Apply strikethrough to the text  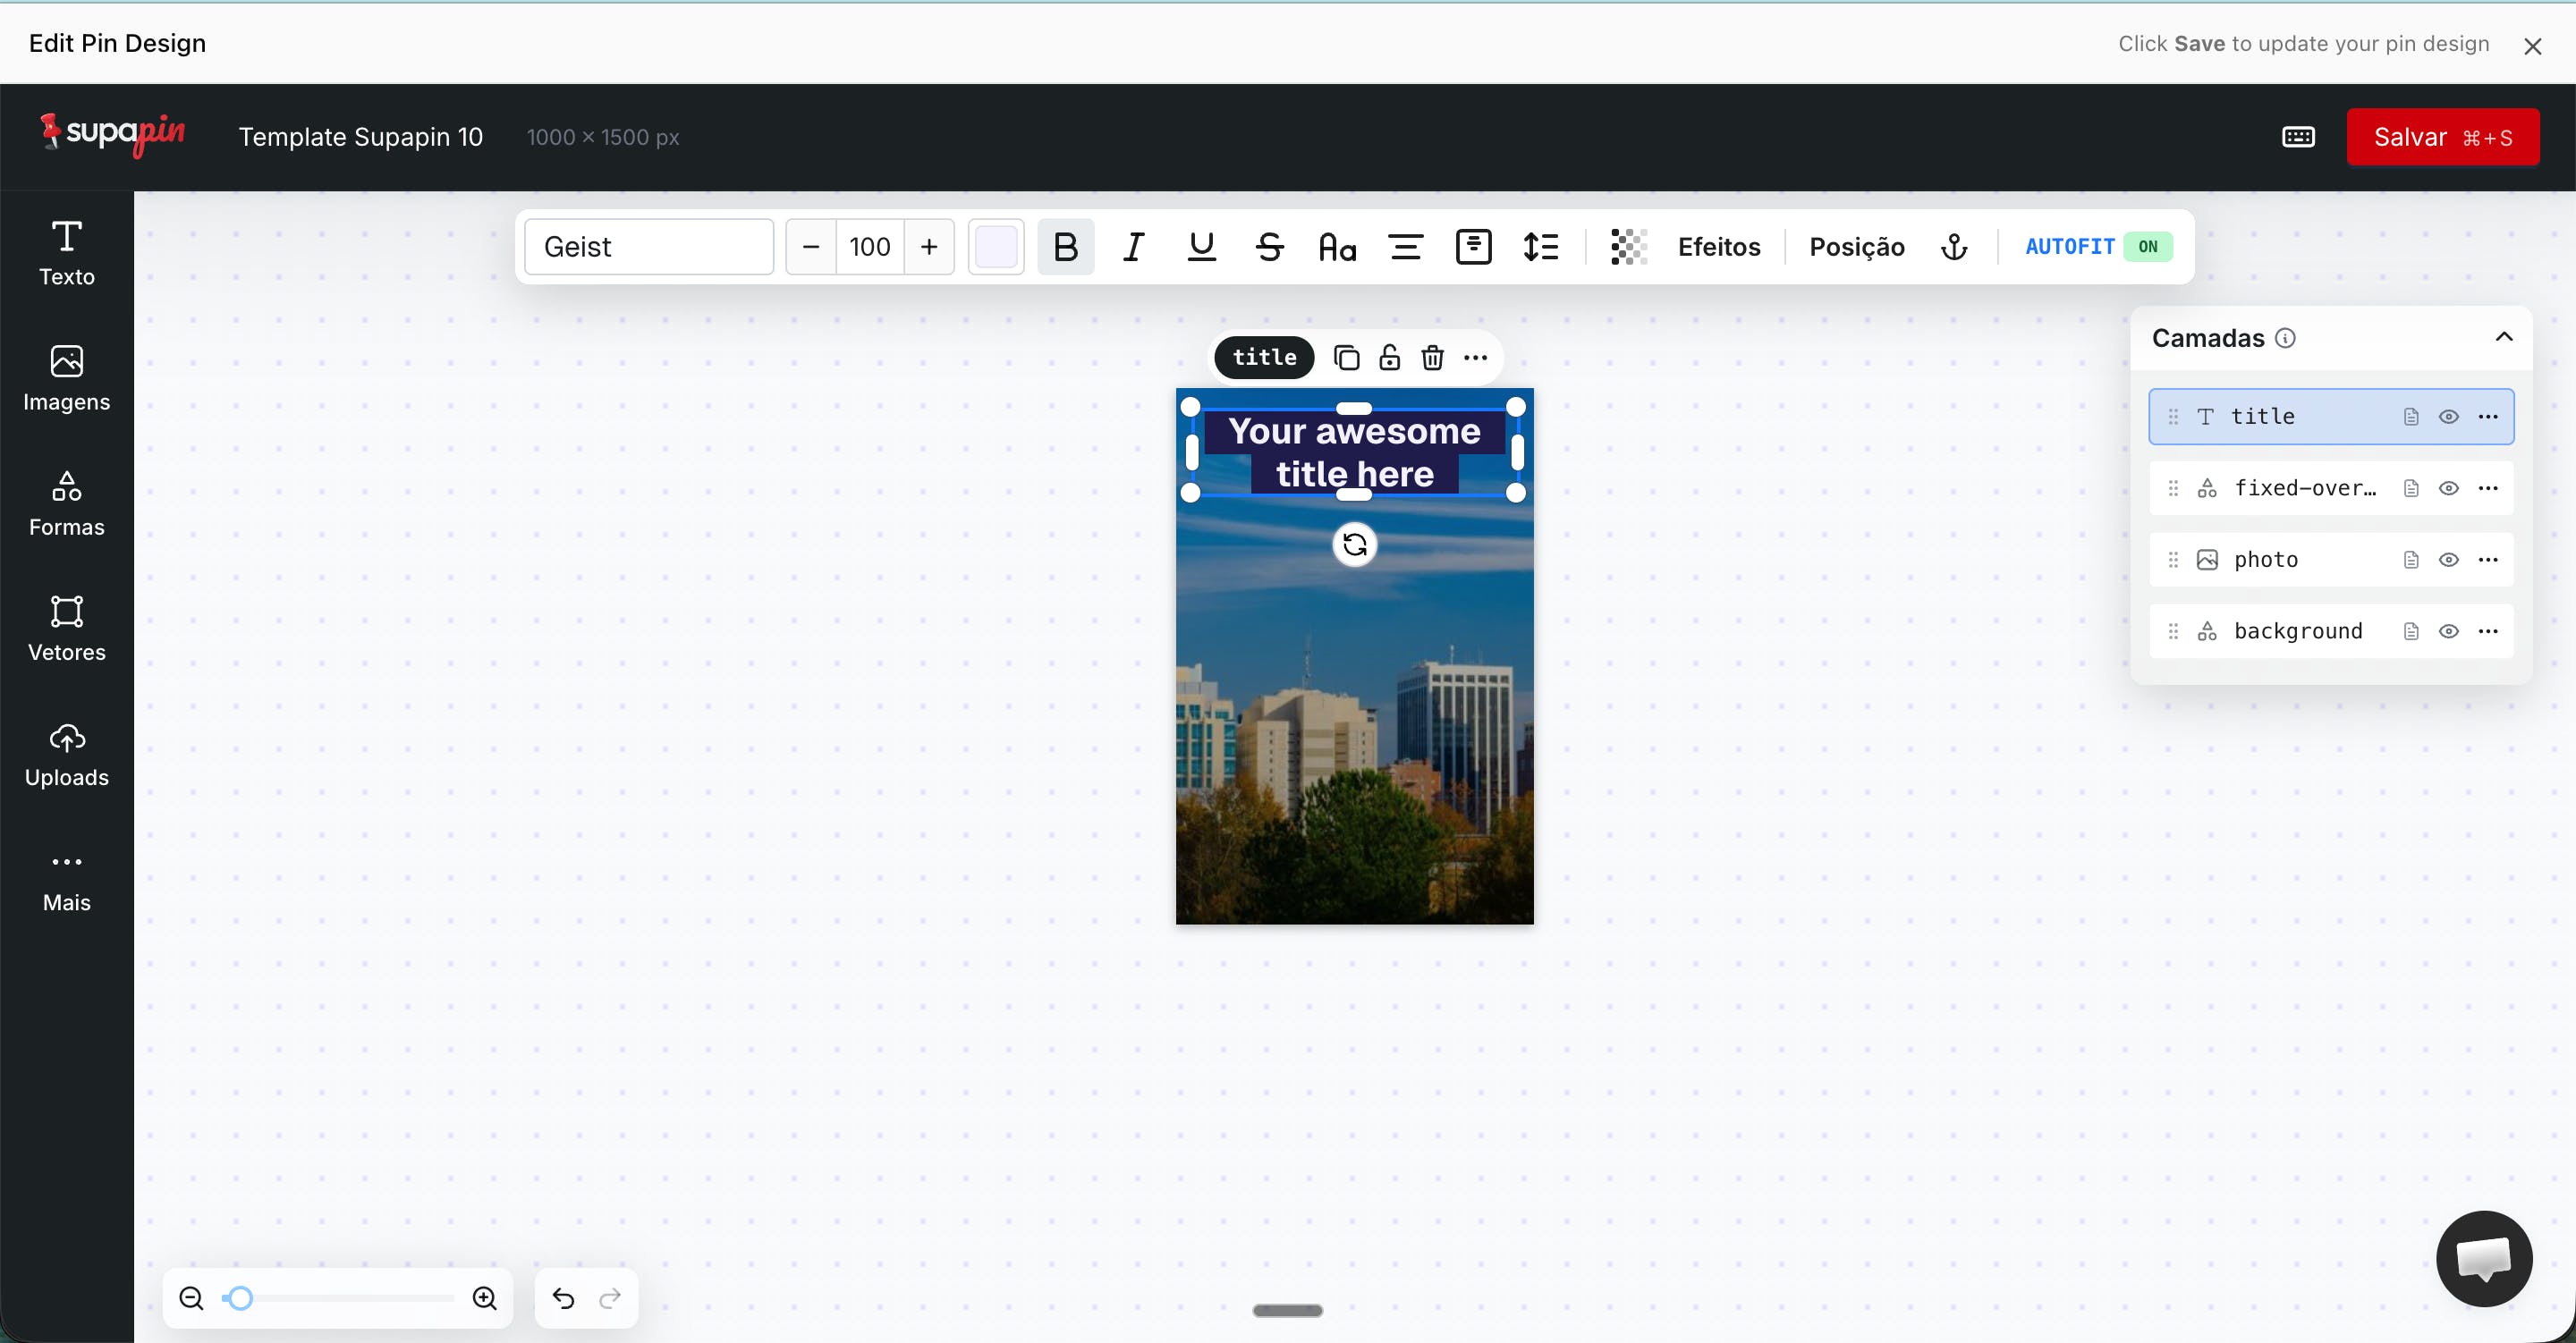[x=1269, y=247]
